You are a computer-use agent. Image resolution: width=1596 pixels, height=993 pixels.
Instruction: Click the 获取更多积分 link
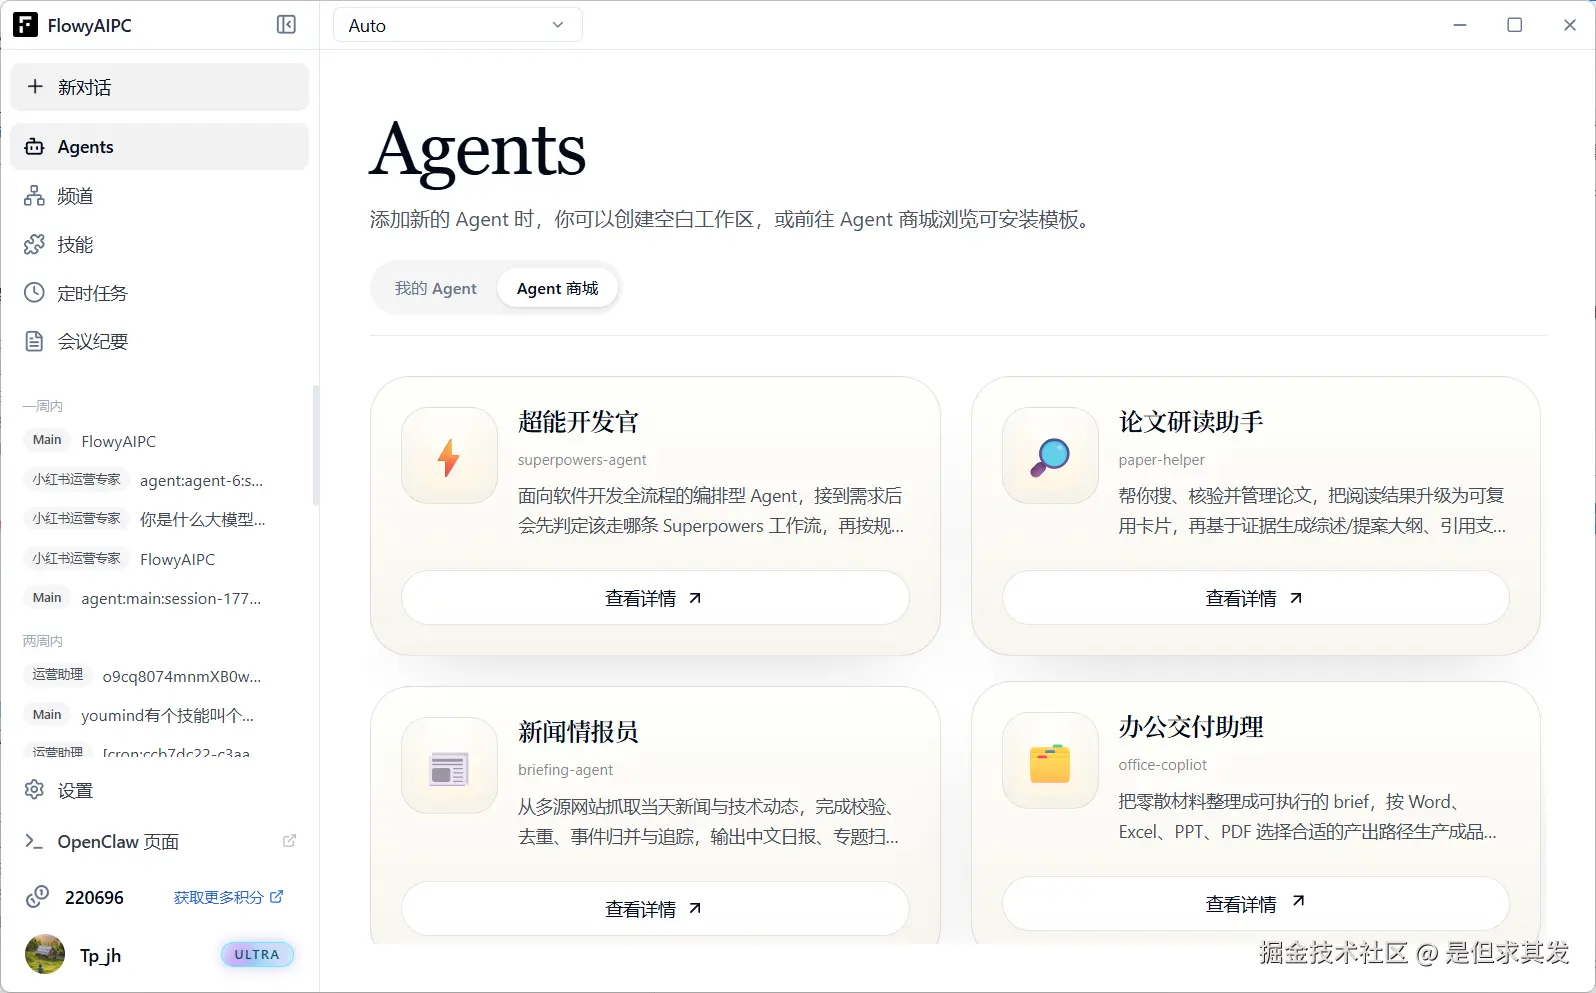tap(228, 897)
